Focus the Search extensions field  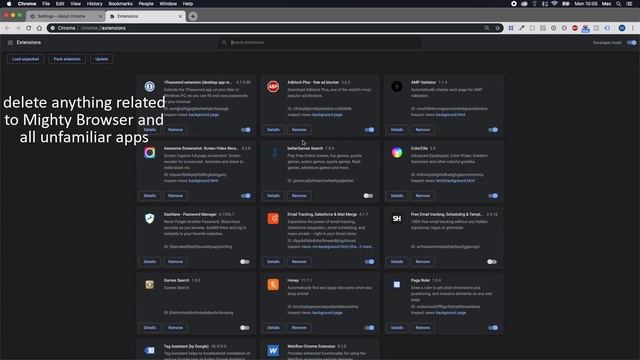tap(320, 42)
